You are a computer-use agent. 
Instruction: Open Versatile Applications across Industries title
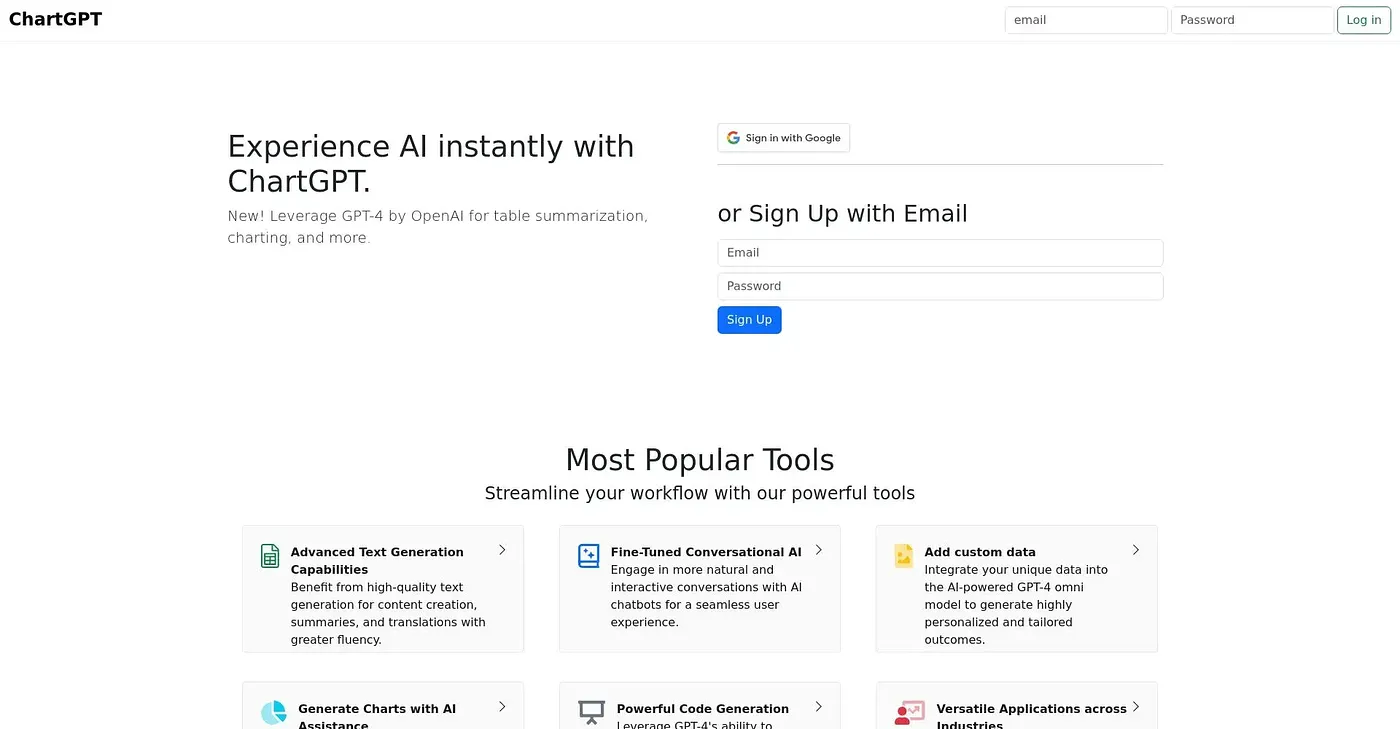click(1031, 716)
